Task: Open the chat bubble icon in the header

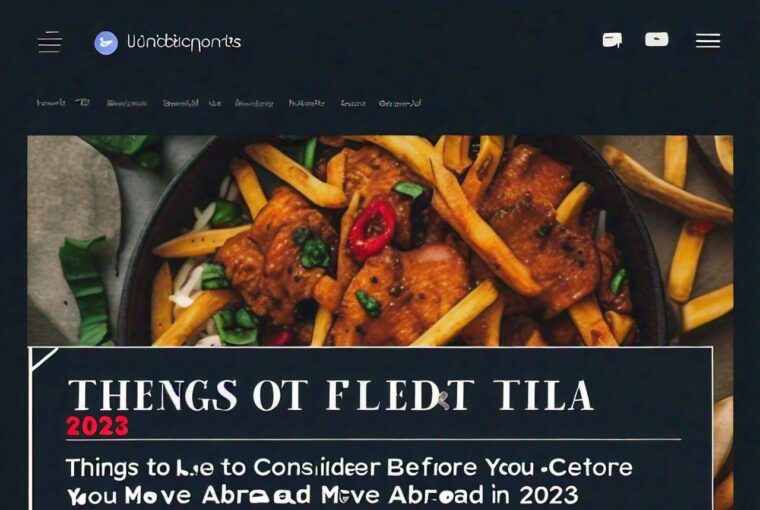Action: click(613, 40)
